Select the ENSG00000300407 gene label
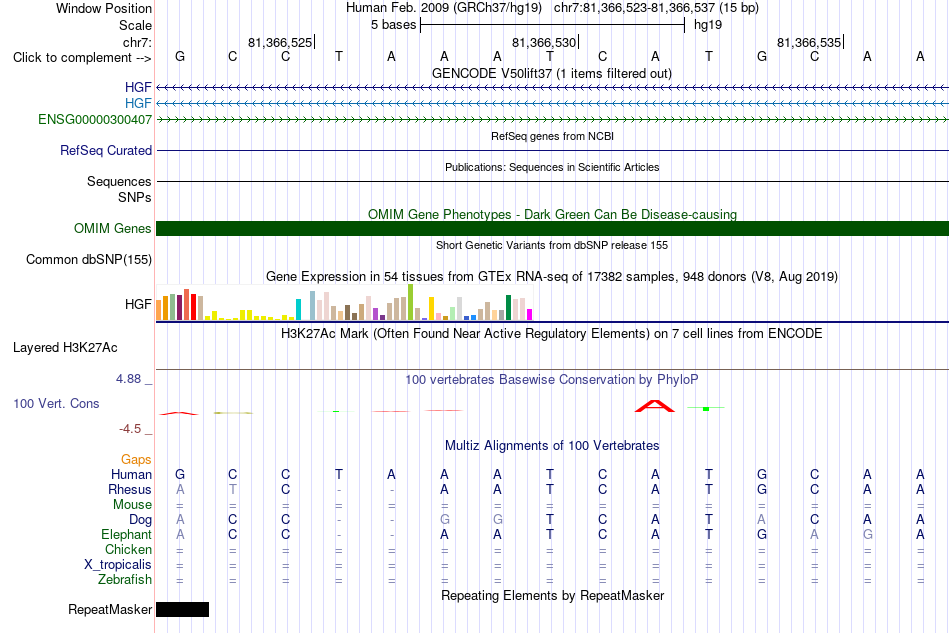This screenshot has width=950, height=633. click(x=95, y=119)
